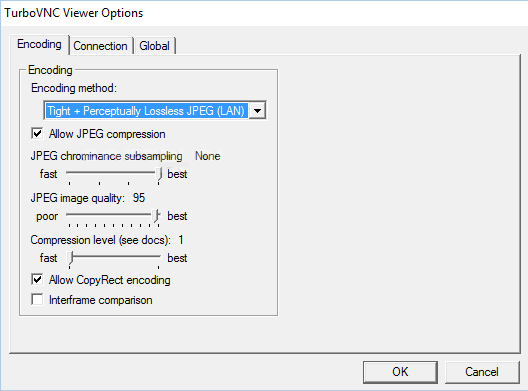Click the OK button

click(x=400, y=372)
